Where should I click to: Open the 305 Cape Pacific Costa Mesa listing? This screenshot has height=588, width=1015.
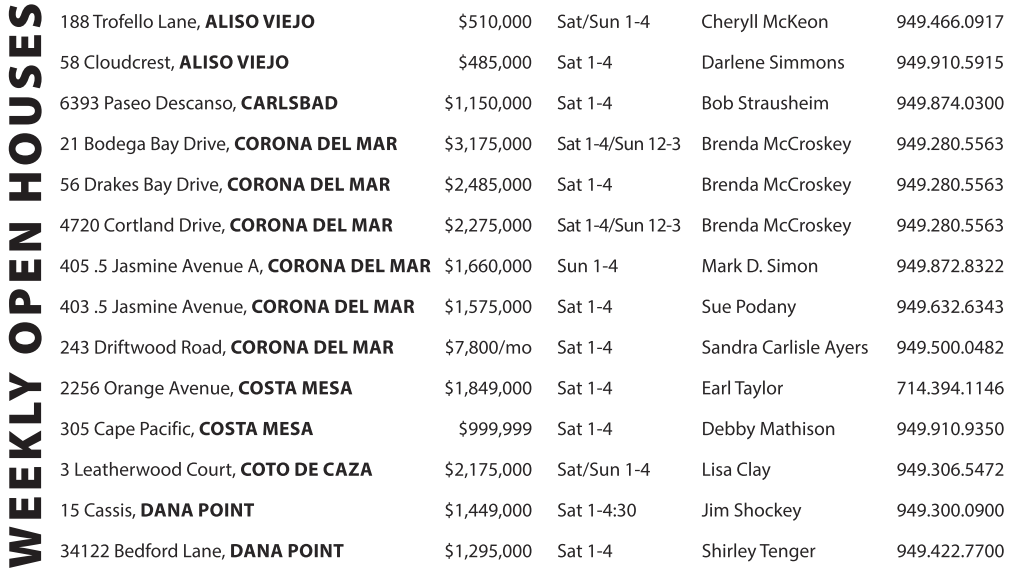tap(186, 429)
